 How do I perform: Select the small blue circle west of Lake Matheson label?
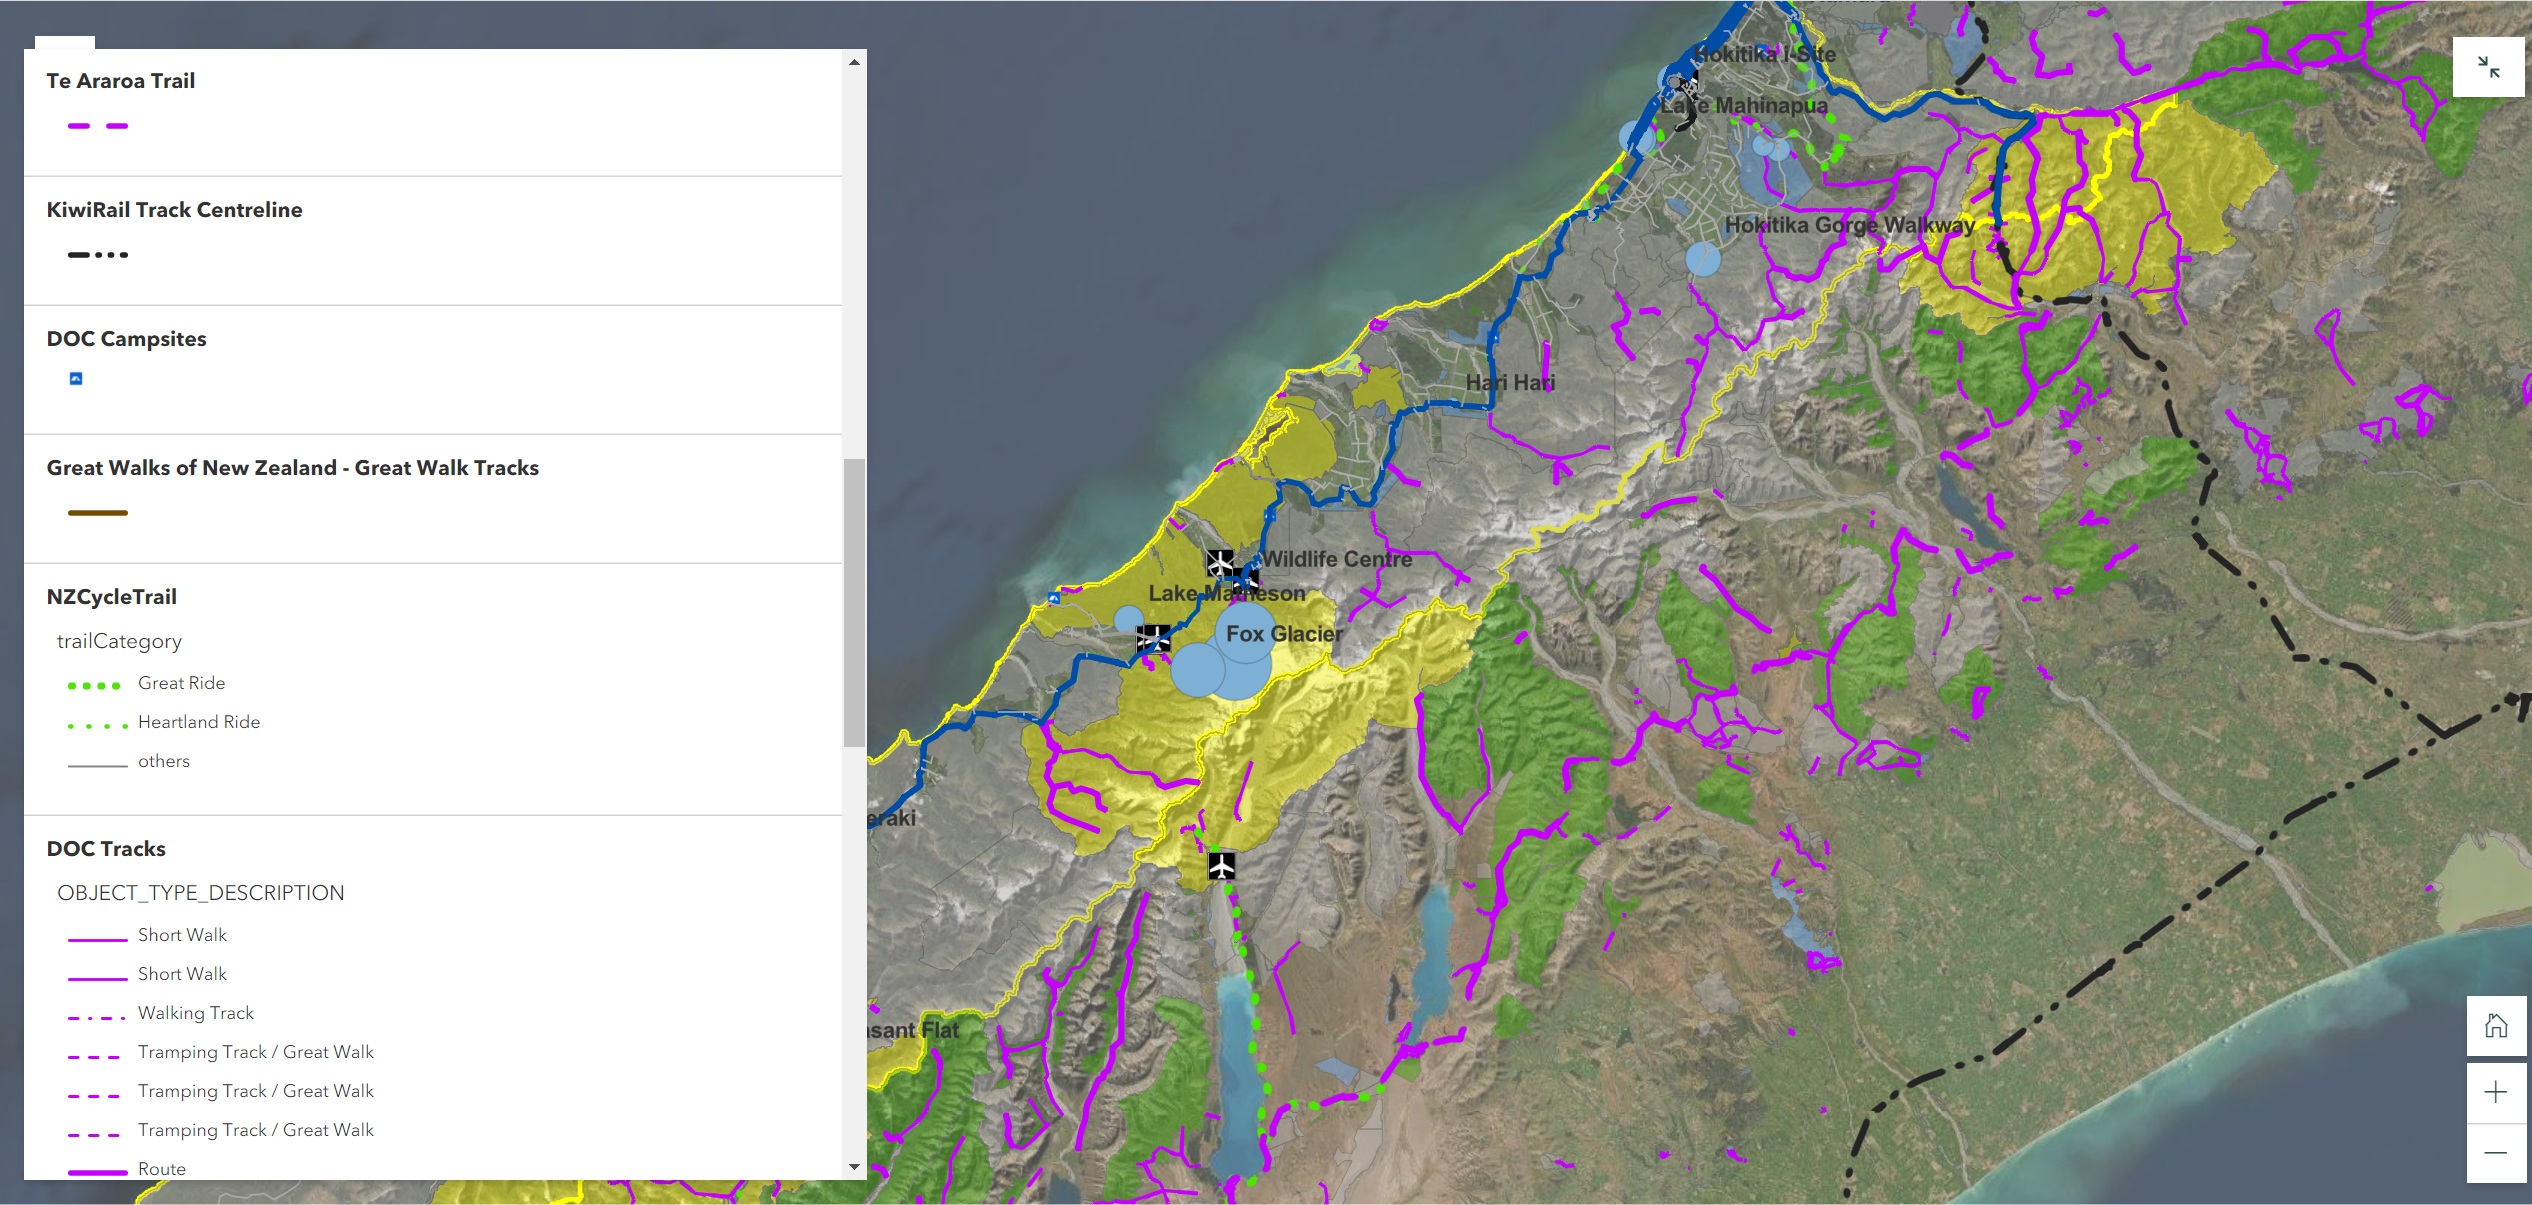coord(1129,619)
